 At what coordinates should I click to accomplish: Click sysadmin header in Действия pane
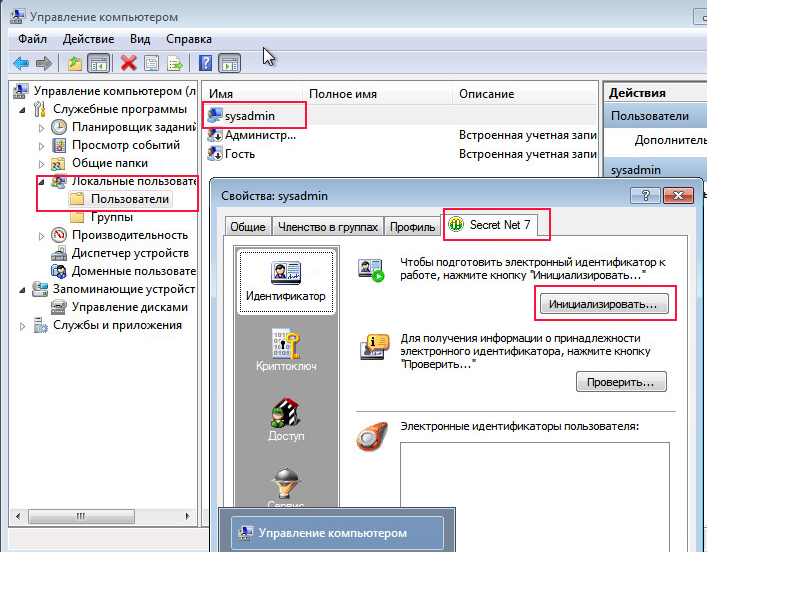coord(656,169)
